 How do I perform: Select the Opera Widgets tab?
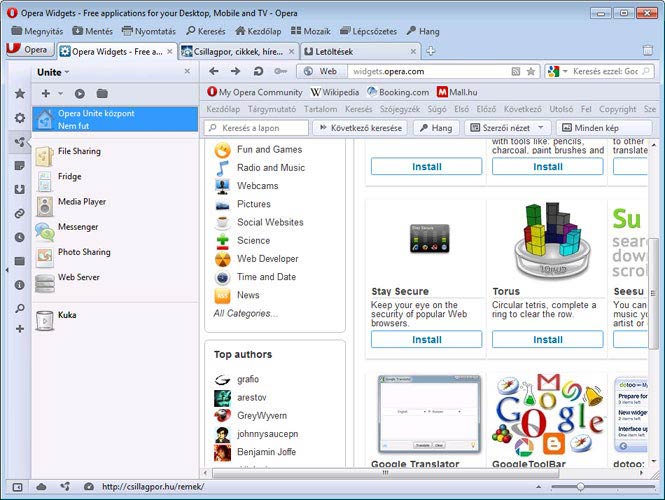117,52
